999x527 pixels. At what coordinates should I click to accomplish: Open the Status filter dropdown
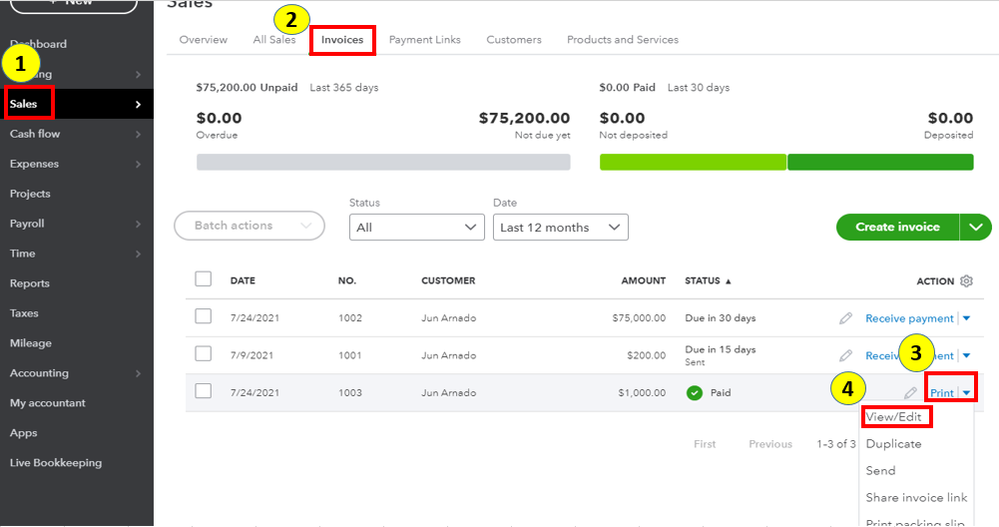click(x=417, y=227)
